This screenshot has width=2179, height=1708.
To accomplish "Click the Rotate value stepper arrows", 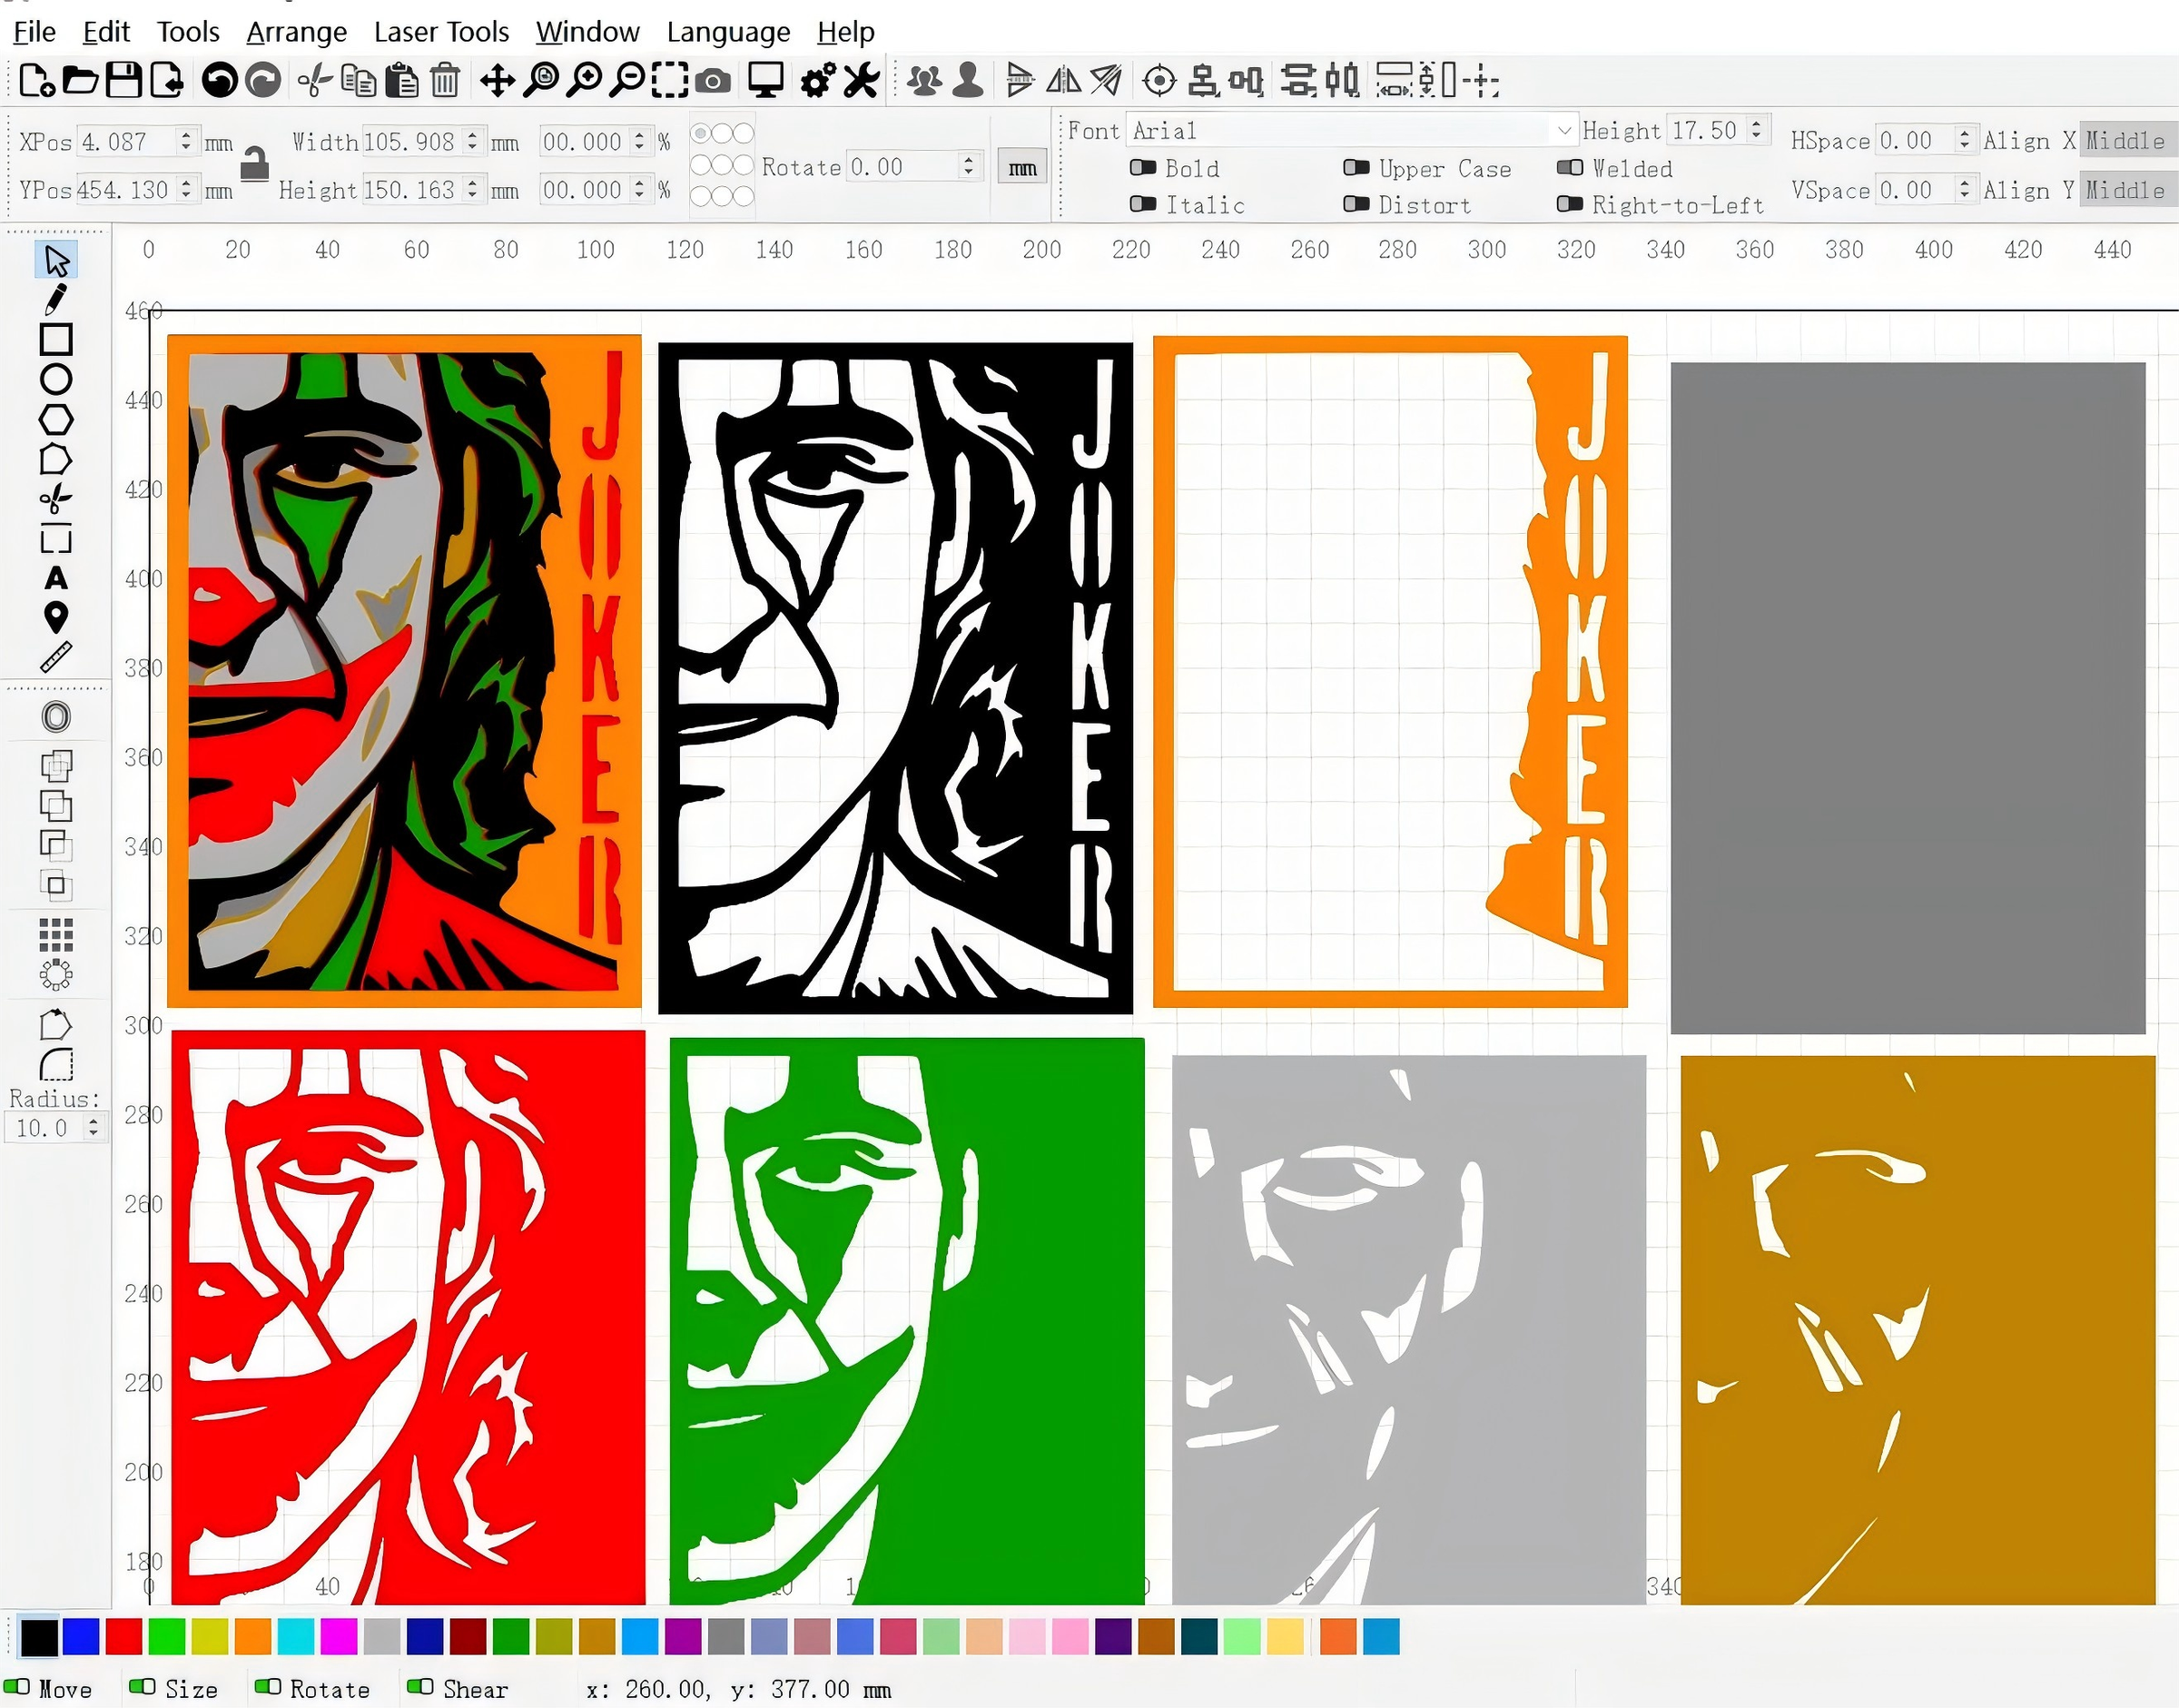I will pos(967,166).
